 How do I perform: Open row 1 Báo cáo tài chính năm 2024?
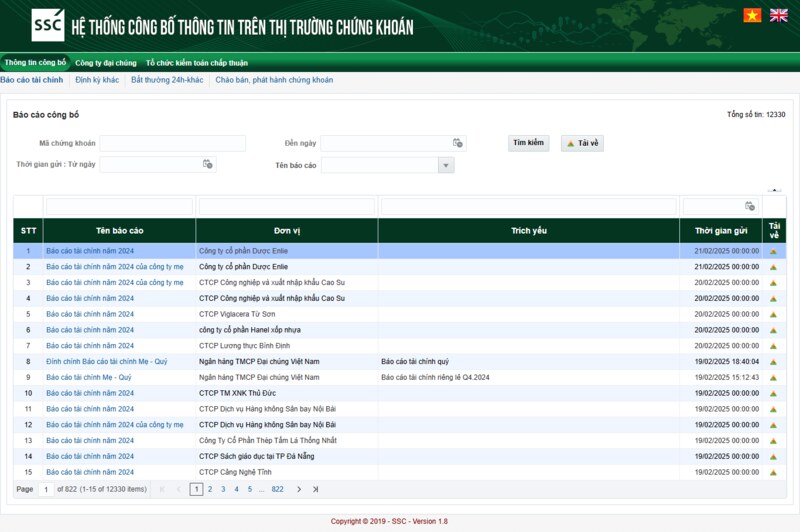(90, 251)
